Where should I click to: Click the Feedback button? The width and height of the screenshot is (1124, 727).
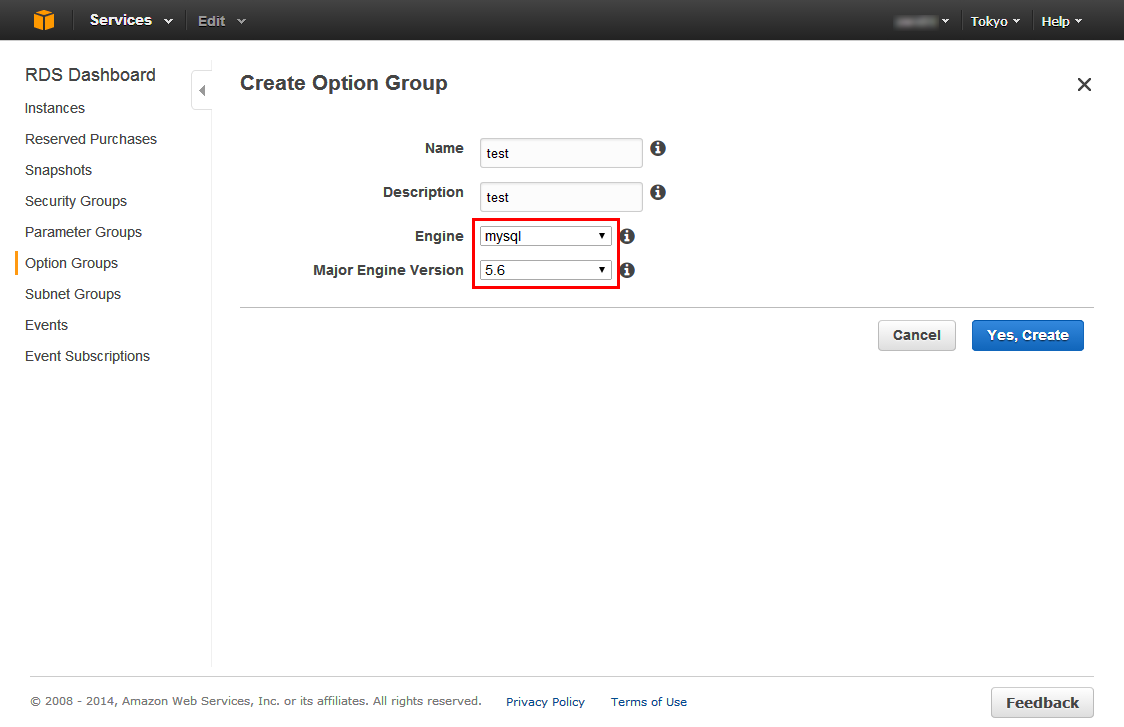coord(1042,703)
